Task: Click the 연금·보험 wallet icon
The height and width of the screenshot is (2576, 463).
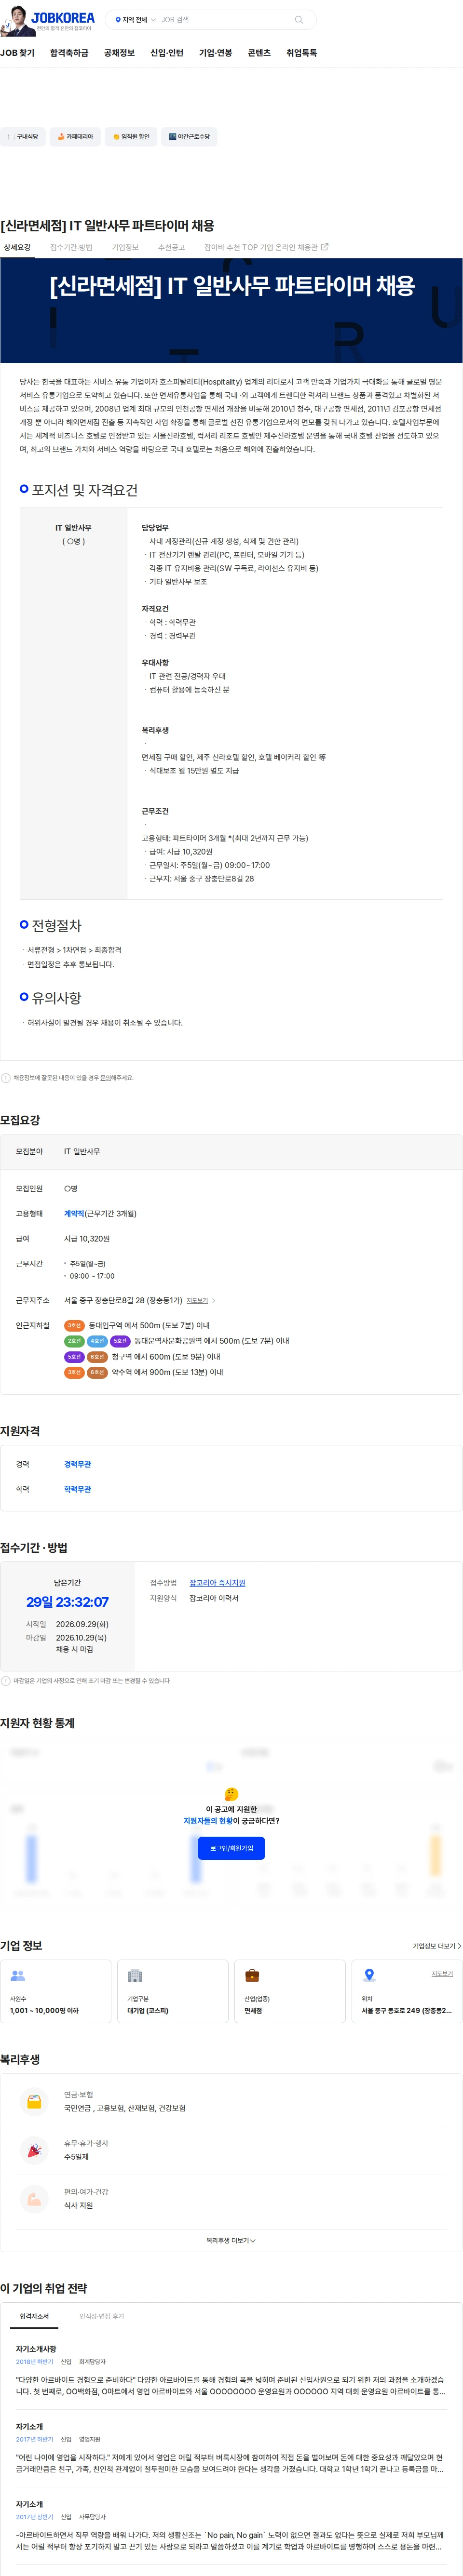Action: tap(34, 2101)
